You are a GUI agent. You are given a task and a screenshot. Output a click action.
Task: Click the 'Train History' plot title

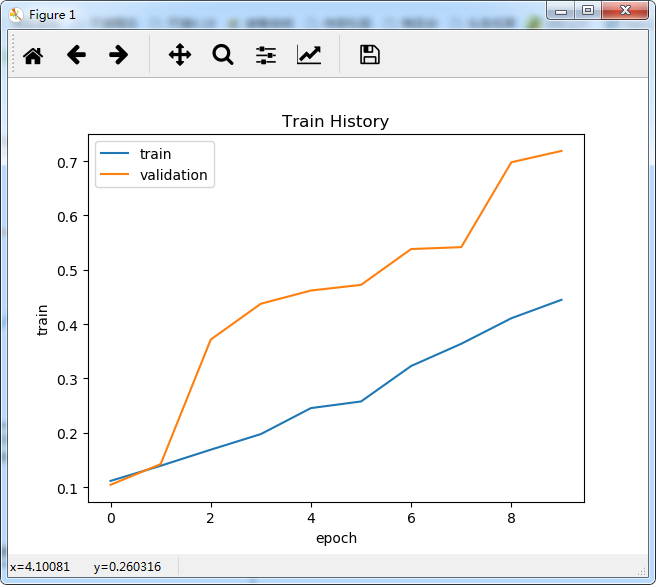(x=335, y=121)
